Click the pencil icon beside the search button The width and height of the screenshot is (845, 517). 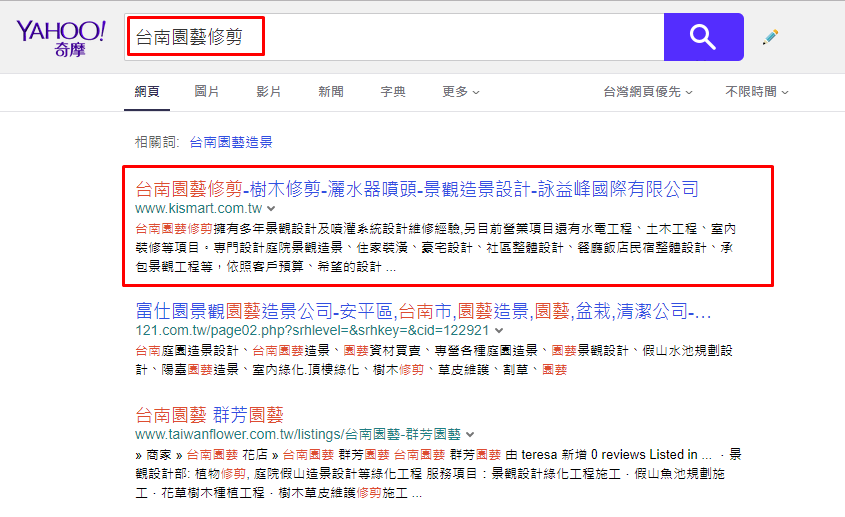pos(770,37)
